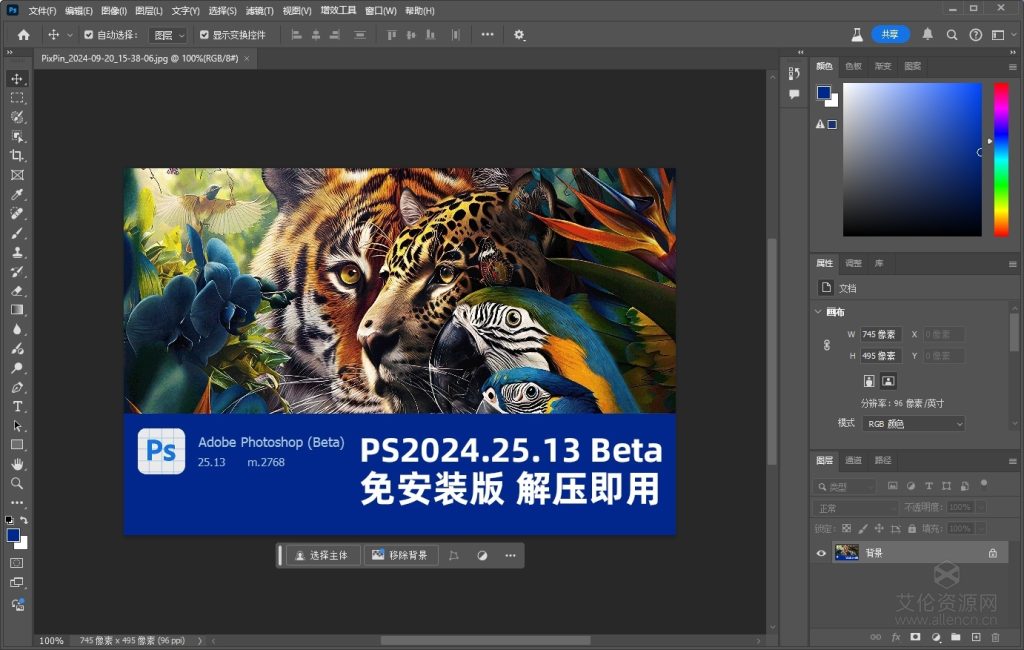Click the 选择主体 button
This screenshot has width=1024, height=650.
tap(323, 555)
